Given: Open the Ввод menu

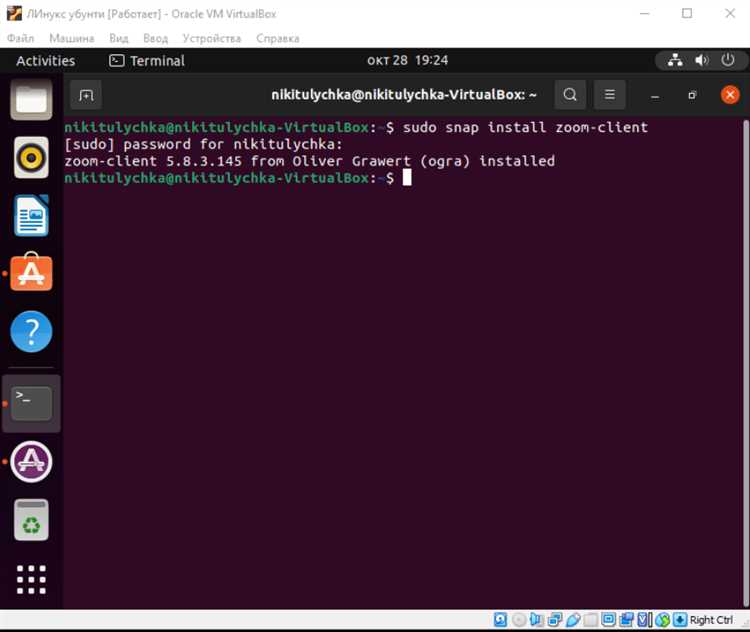Looking at the screenshot, I should (x=155, y=38).
